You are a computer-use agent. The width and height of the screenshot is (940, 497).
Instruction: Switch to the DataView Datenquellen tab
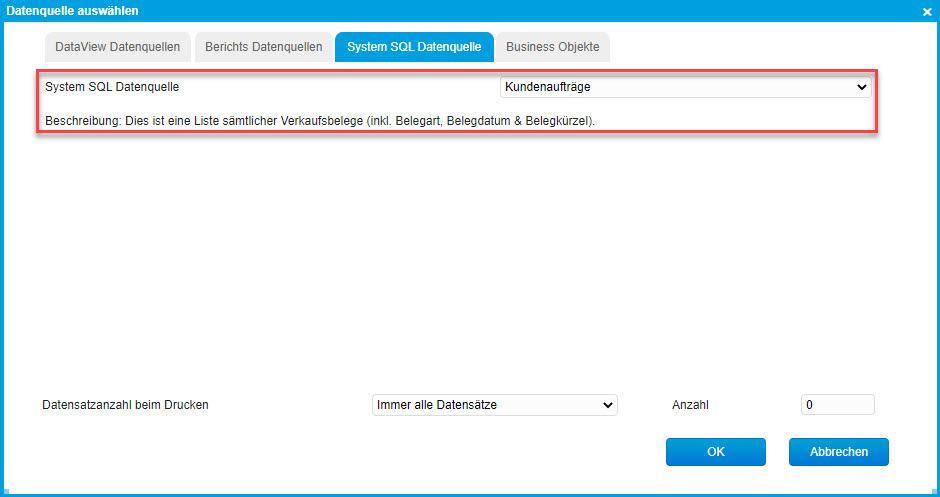(118, 47)
